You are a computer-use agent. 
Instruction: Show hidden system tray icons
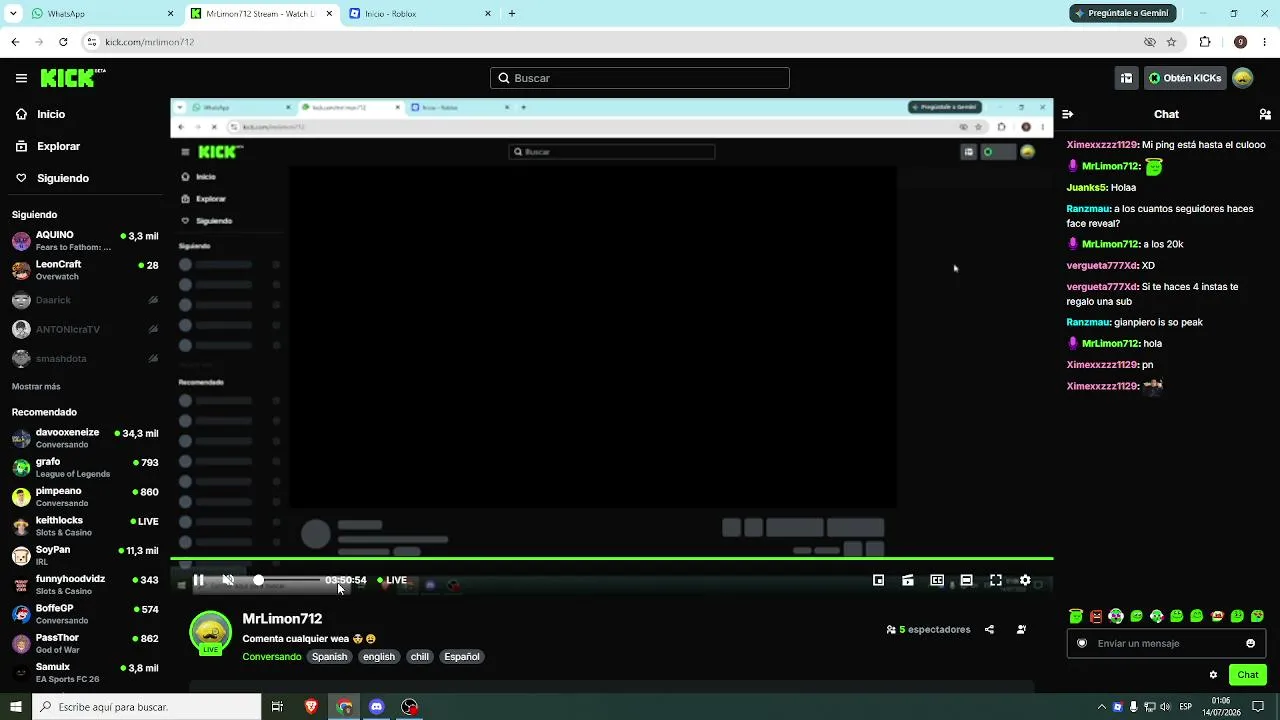[1103, 707]
